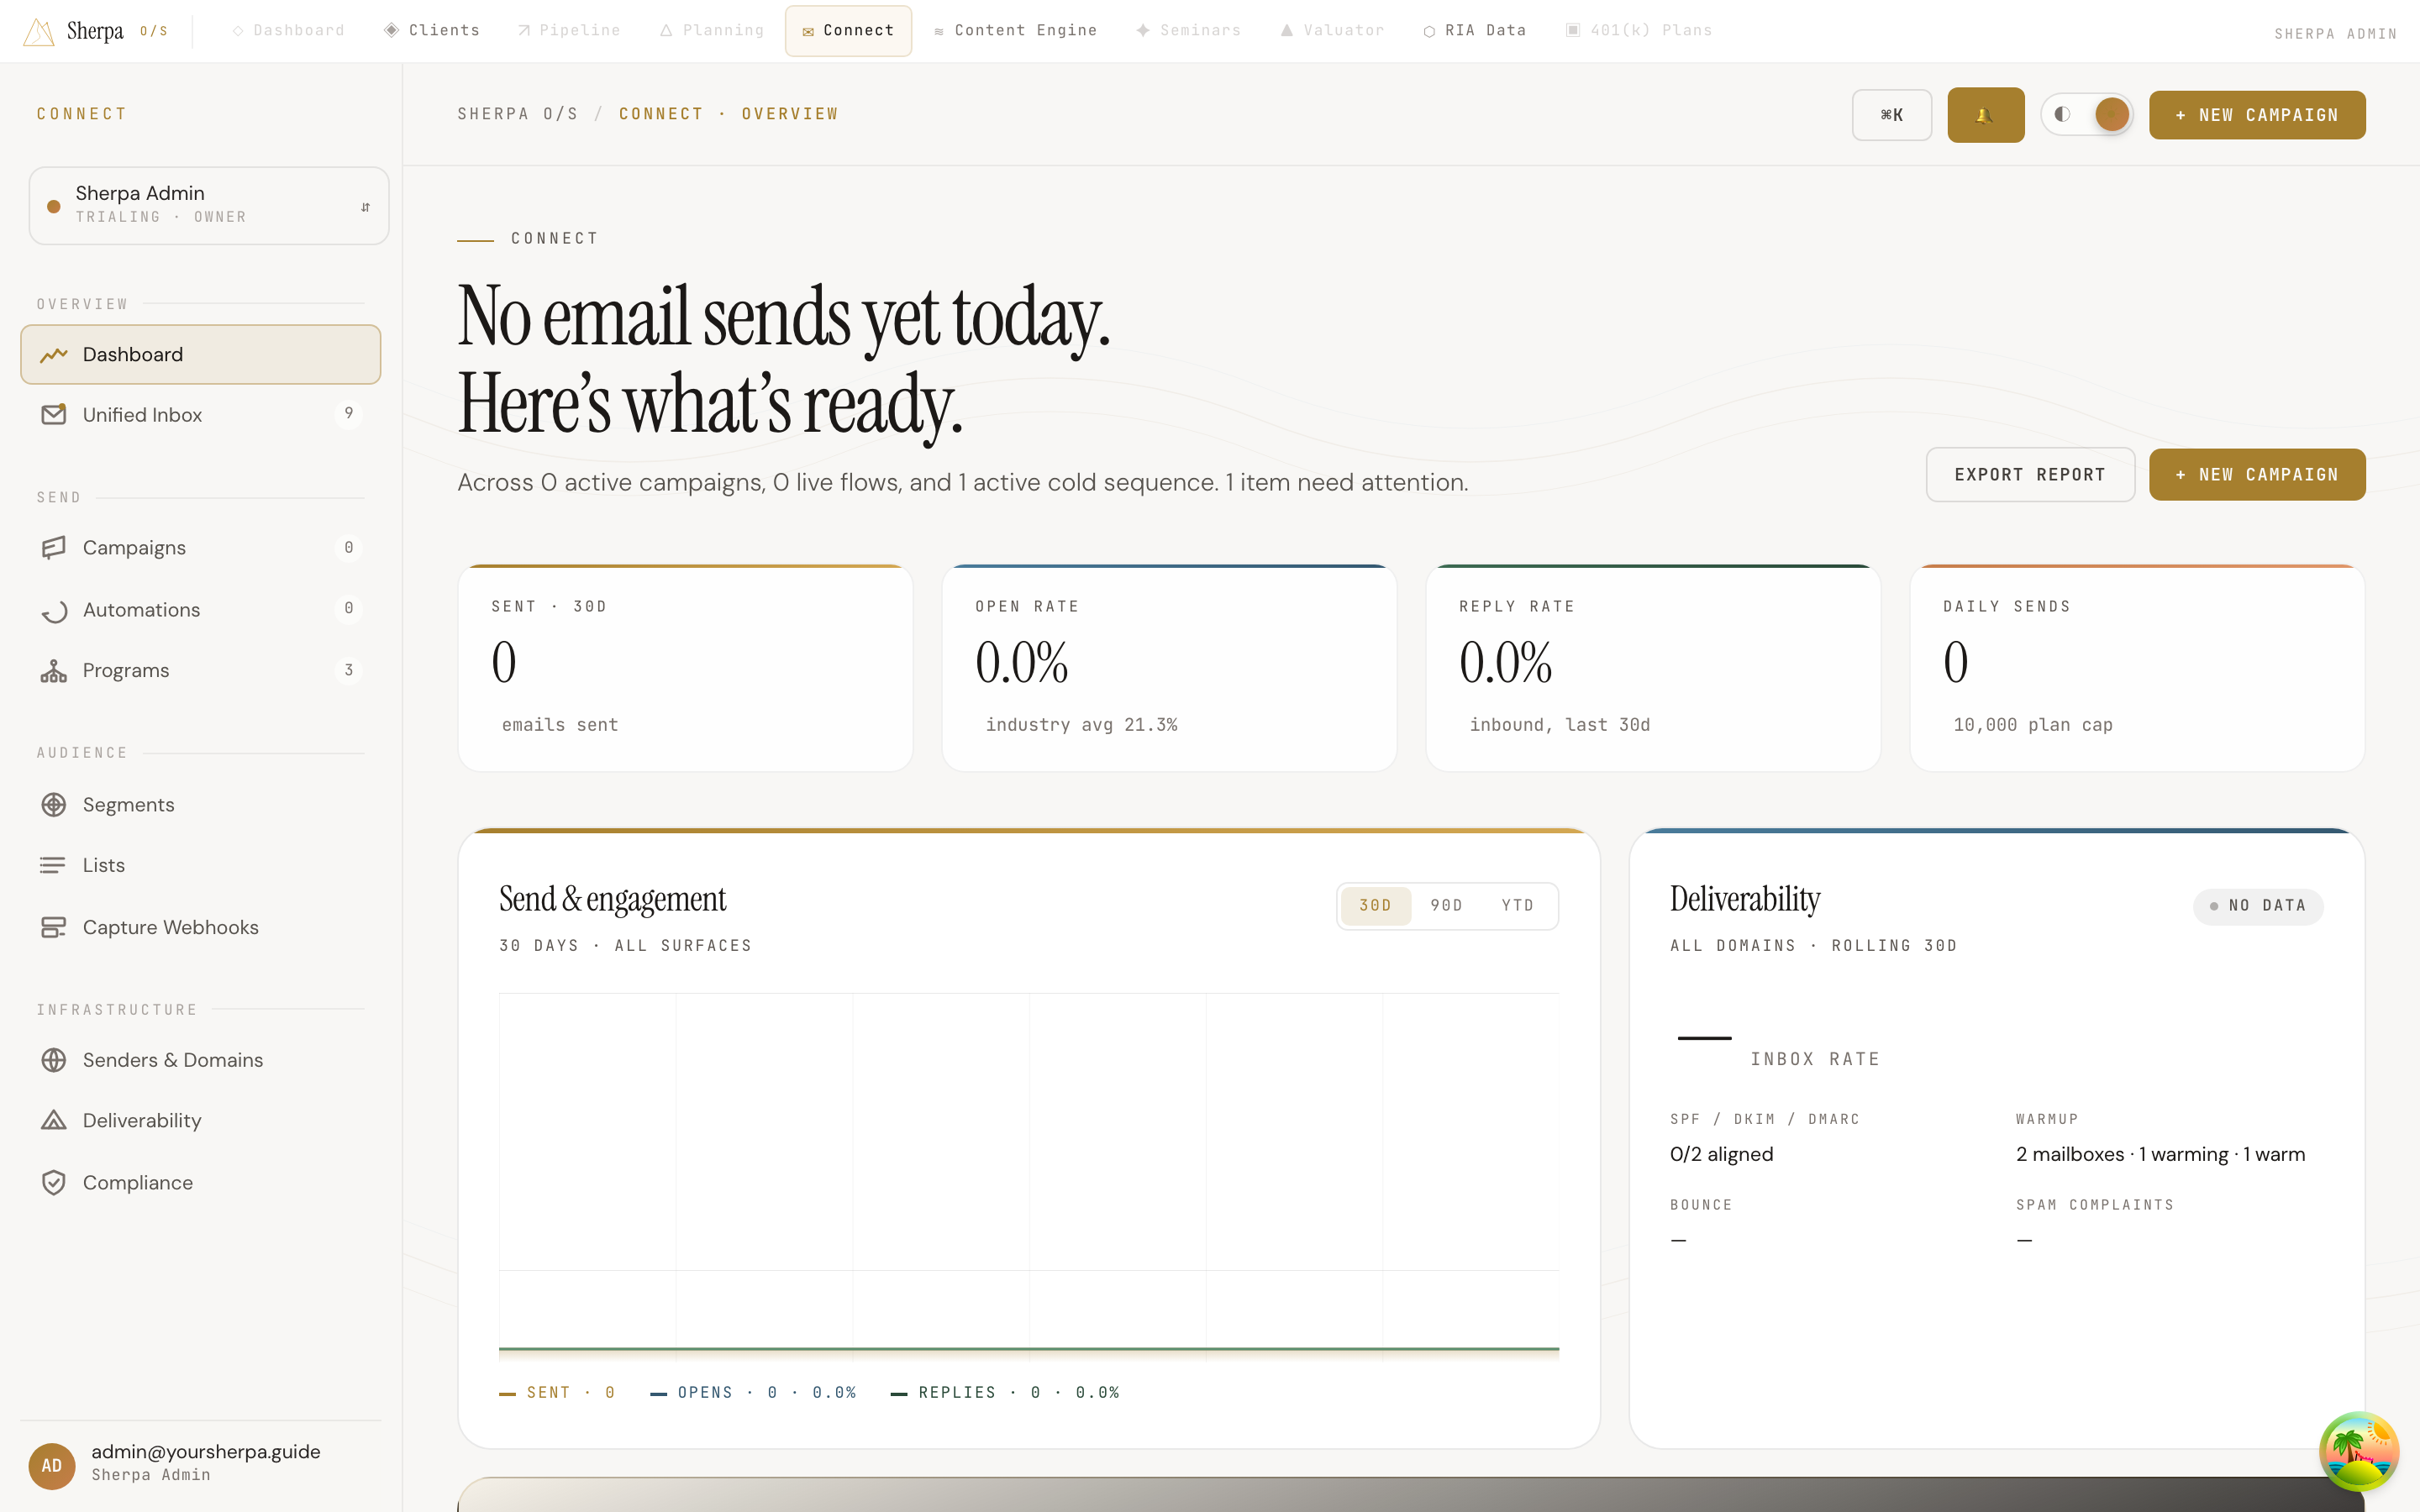Open Campaigns in the sidebar
The width and height of the screenshot is (2420, 1512).
[x=200, y=548]
